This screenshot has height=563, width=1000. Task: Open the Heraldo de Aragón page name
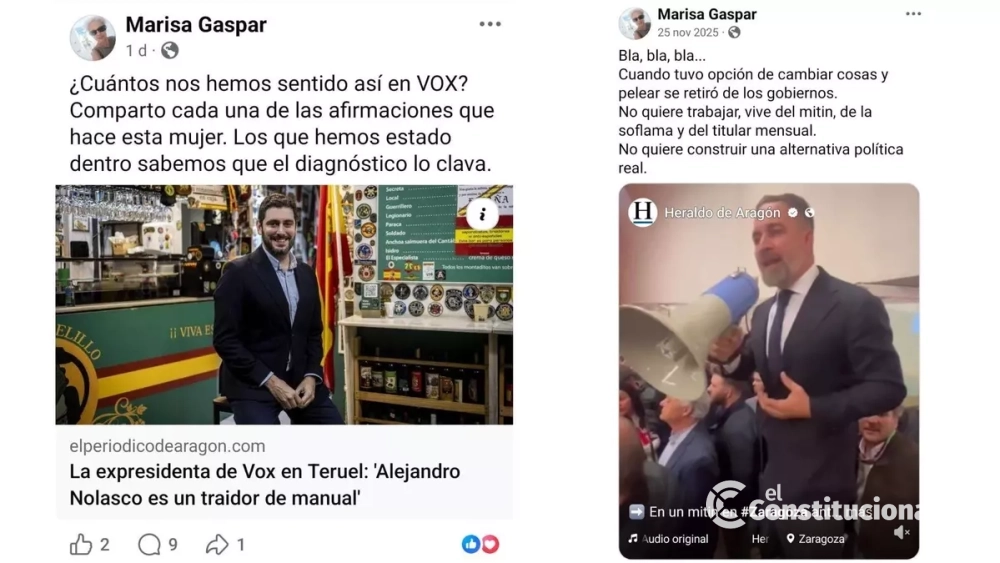tap(722, 213)
